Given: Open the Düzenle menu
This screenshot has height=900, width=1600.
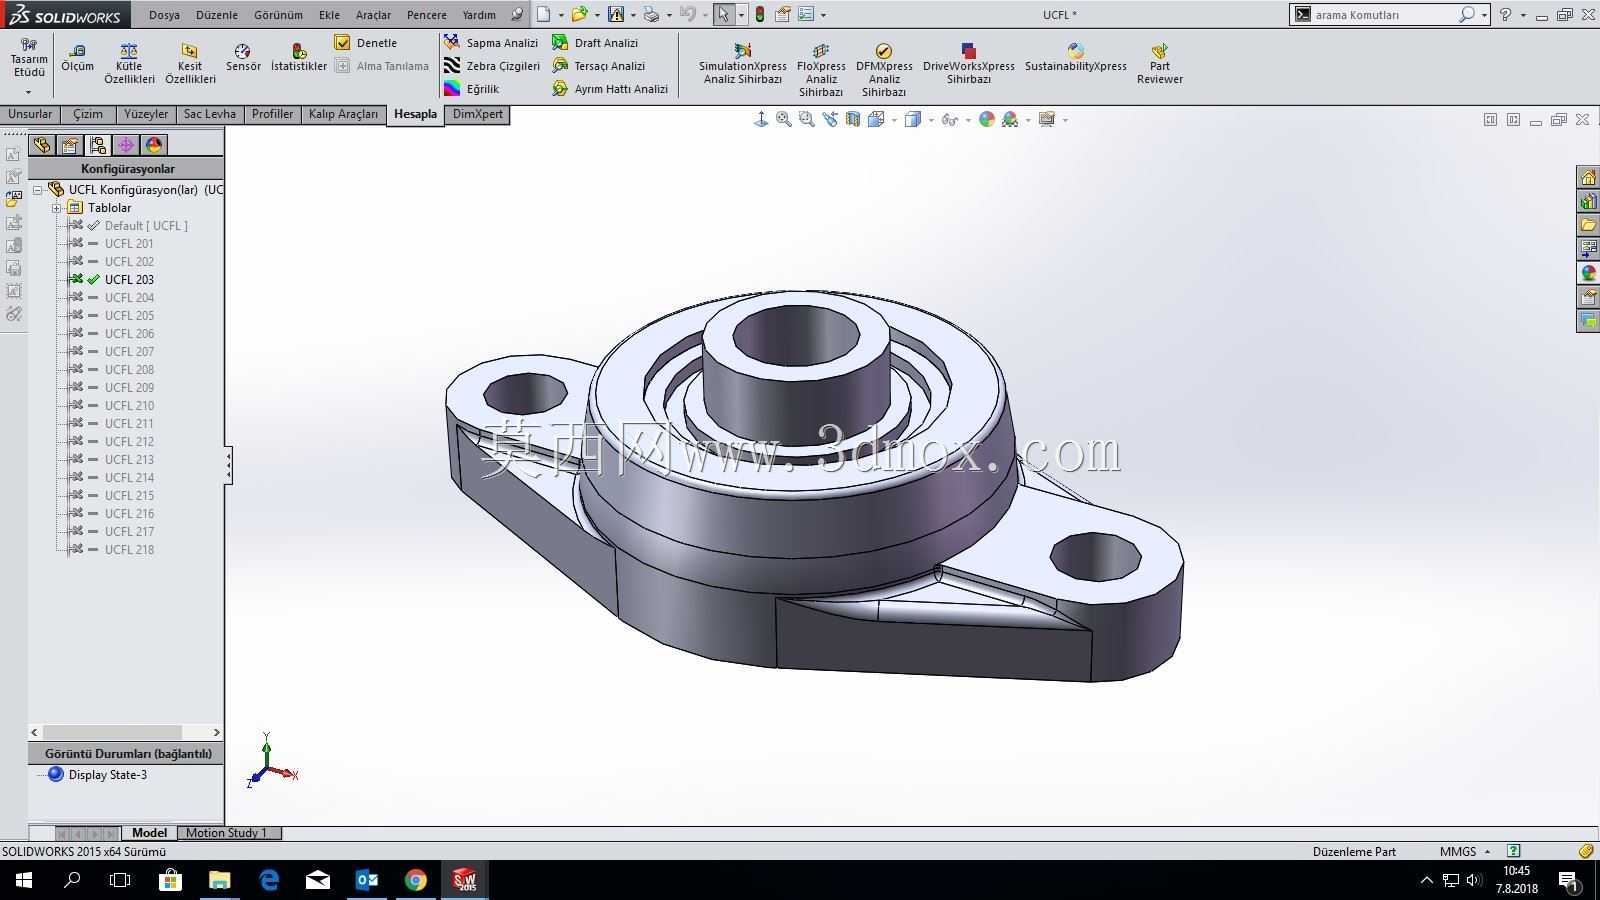Looking at the screenshot, I should [217, 15].
